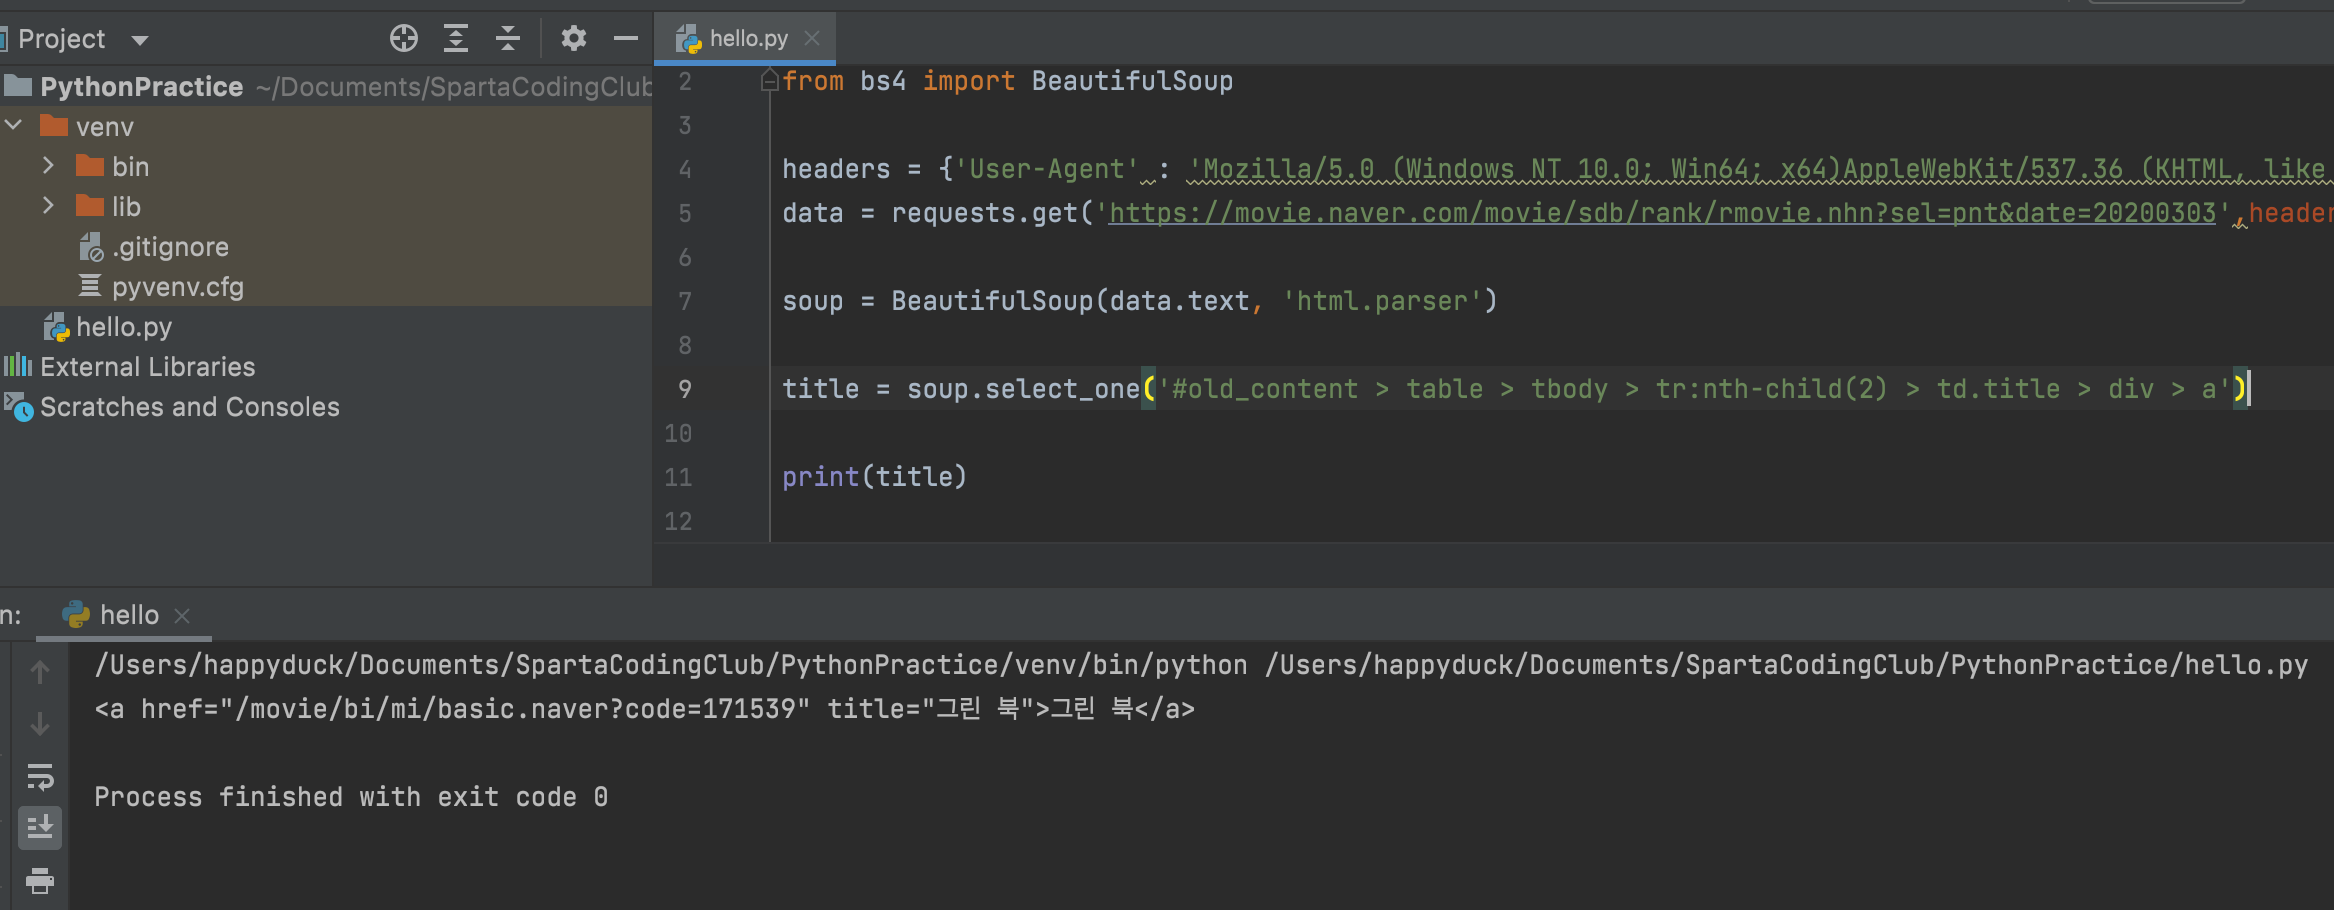The width and height of the screenshot is (2334, 910).
Task: Open Project panel settings gear
Action: (573, 38)
